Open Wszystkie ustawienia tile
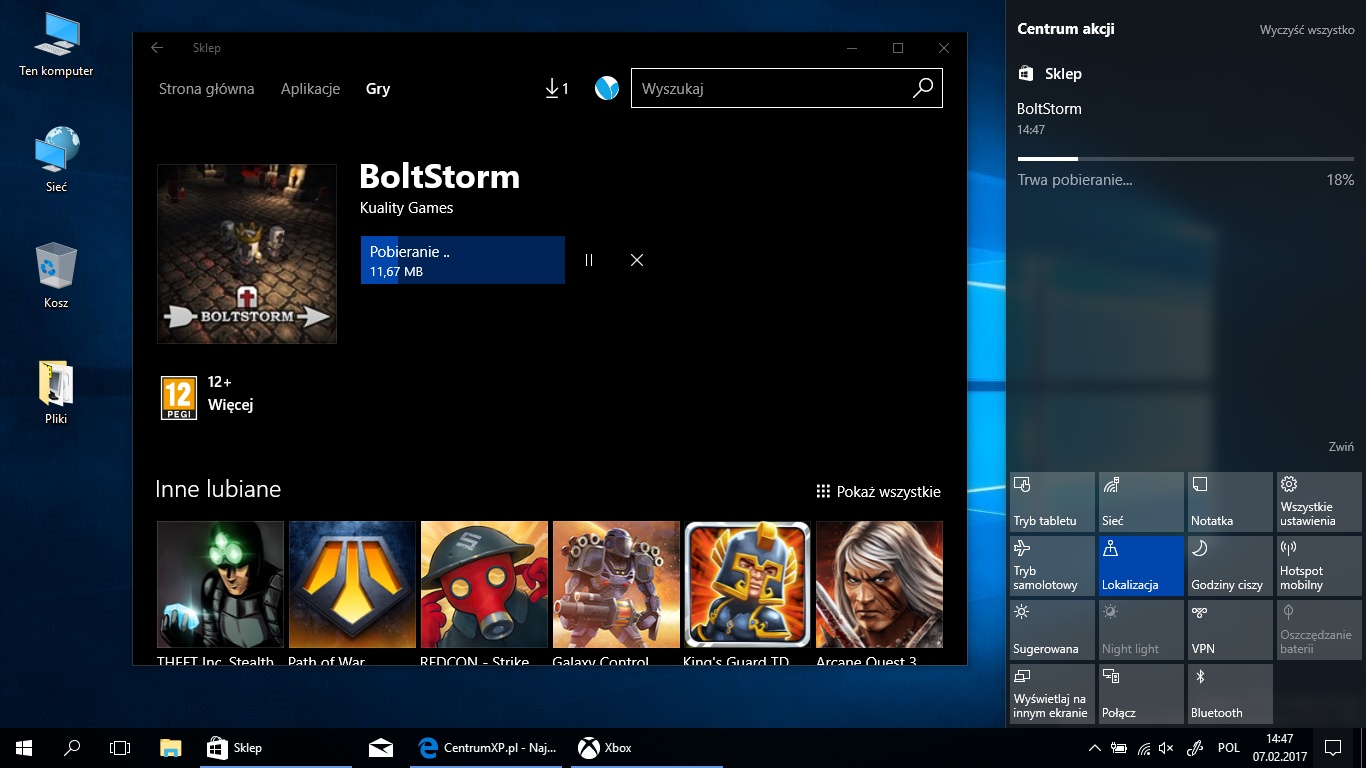The width and height of the screenshot is (1366, 768). [x=1319, y=502]
